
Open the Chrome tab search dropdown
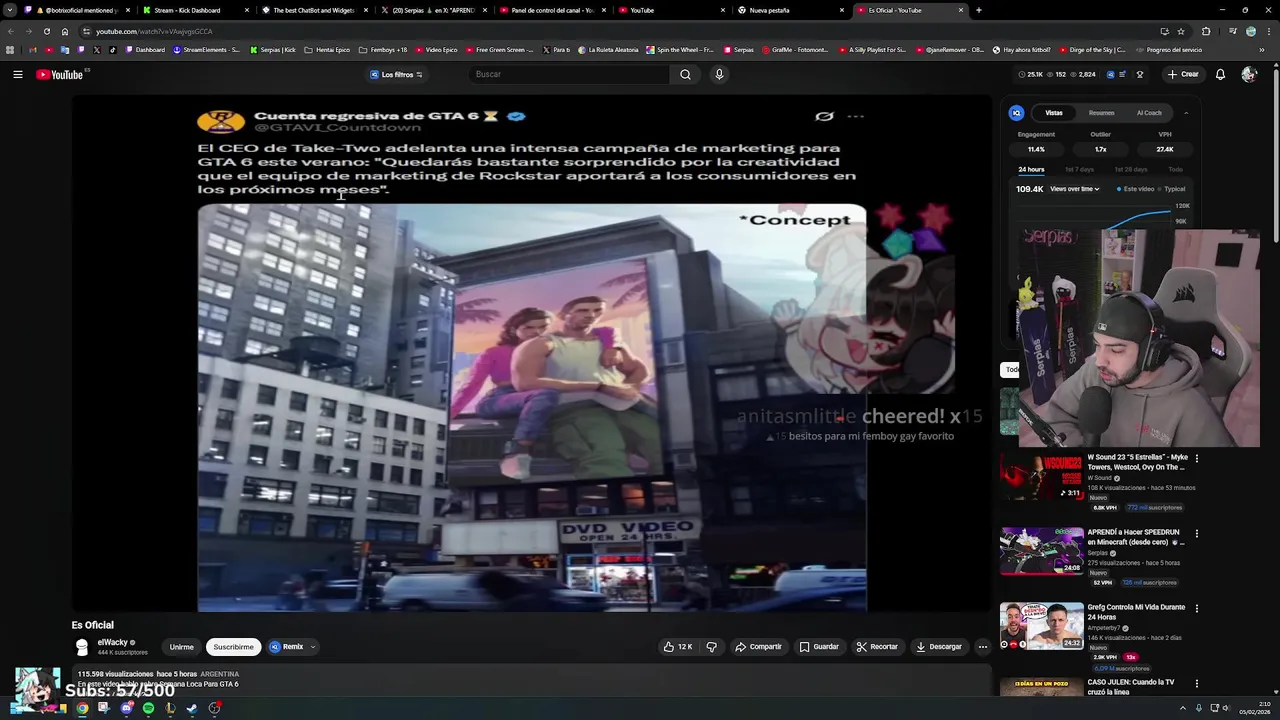[x=10, y=10]
